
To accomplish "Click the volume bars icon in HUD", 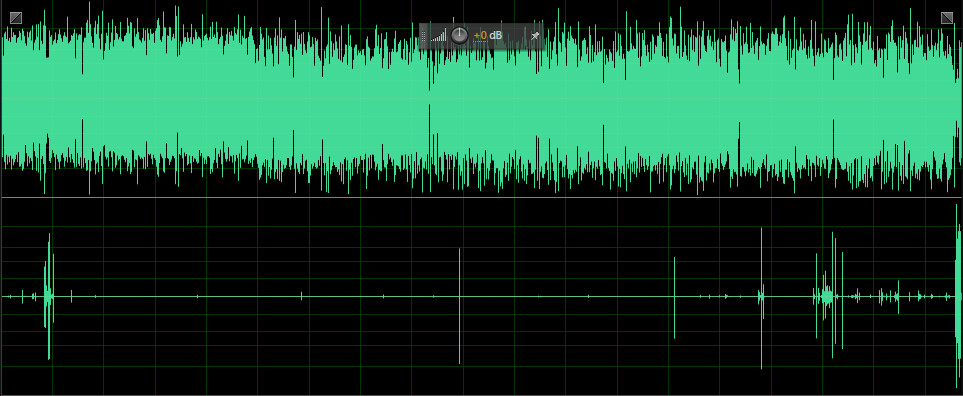I will point(439,36).
